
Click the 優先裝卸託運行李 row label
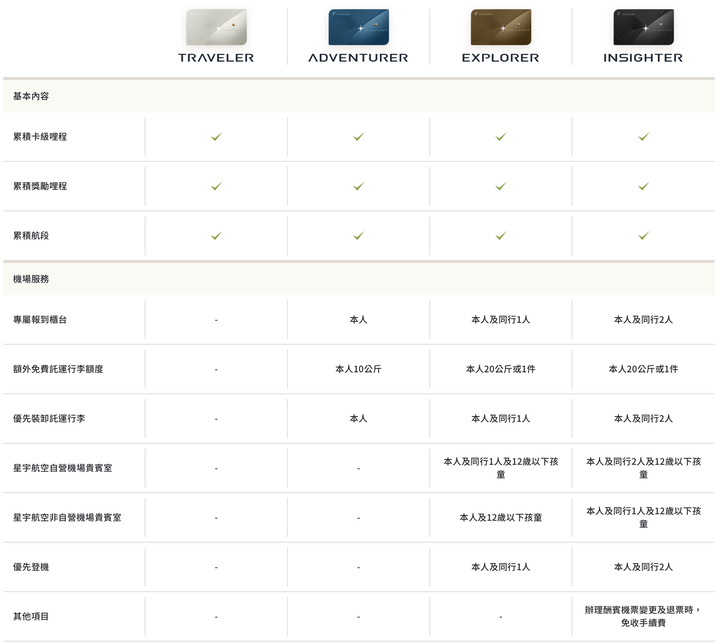tap(49, 419)
